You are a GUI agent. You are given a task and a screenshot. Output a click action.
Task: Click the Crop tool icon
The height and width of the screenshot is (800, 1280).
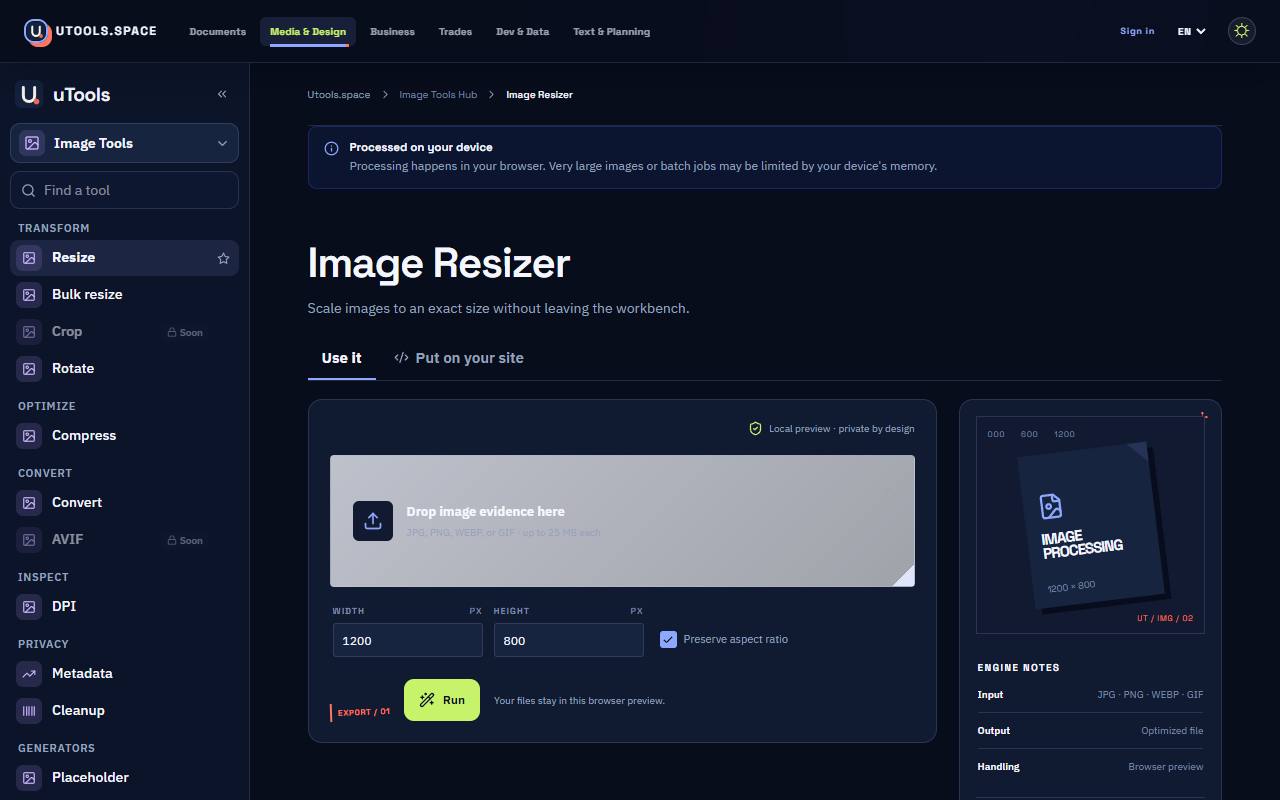coord(29,332)
